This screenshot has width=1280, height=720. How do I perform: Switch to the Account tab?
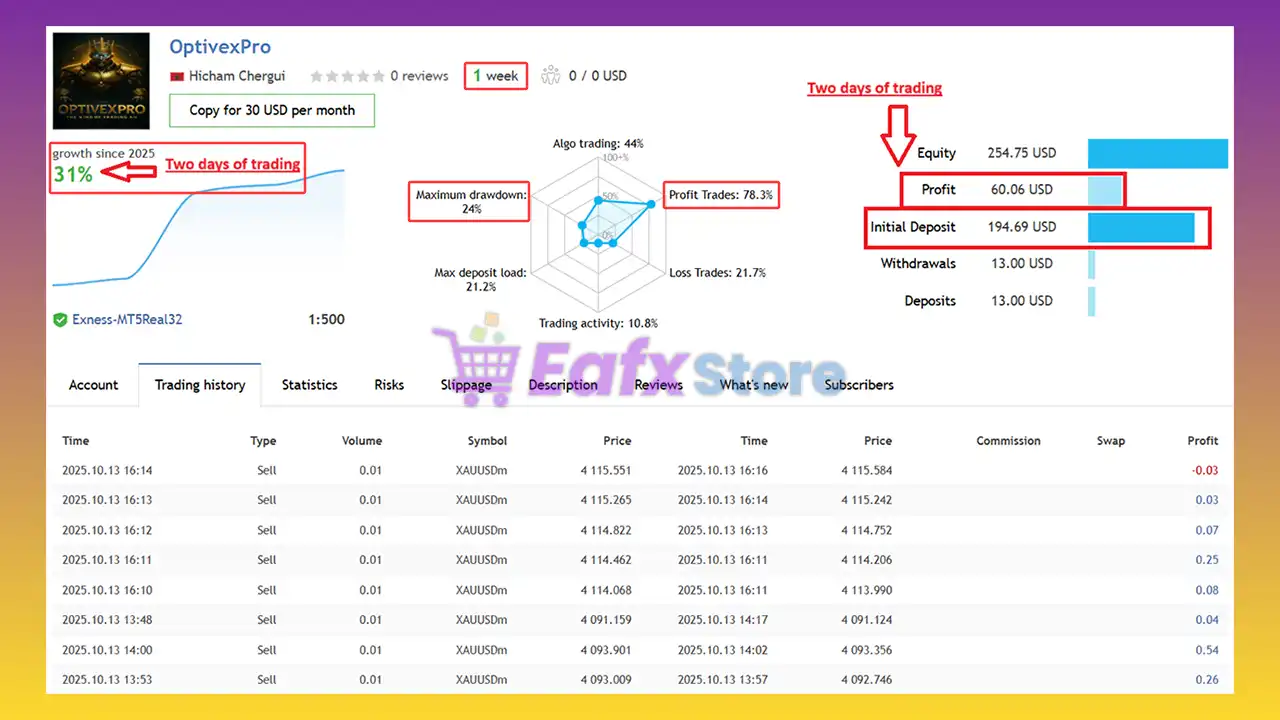coord(93,385)
